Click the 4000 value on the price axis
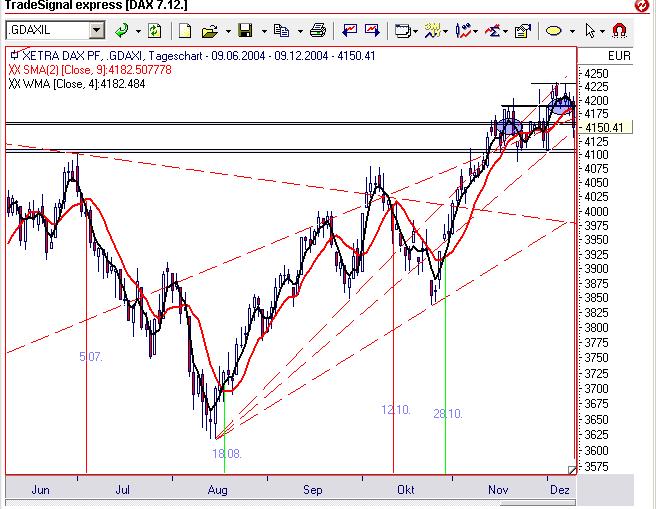Viewport: 656px width, 509px height. (596, 212)
